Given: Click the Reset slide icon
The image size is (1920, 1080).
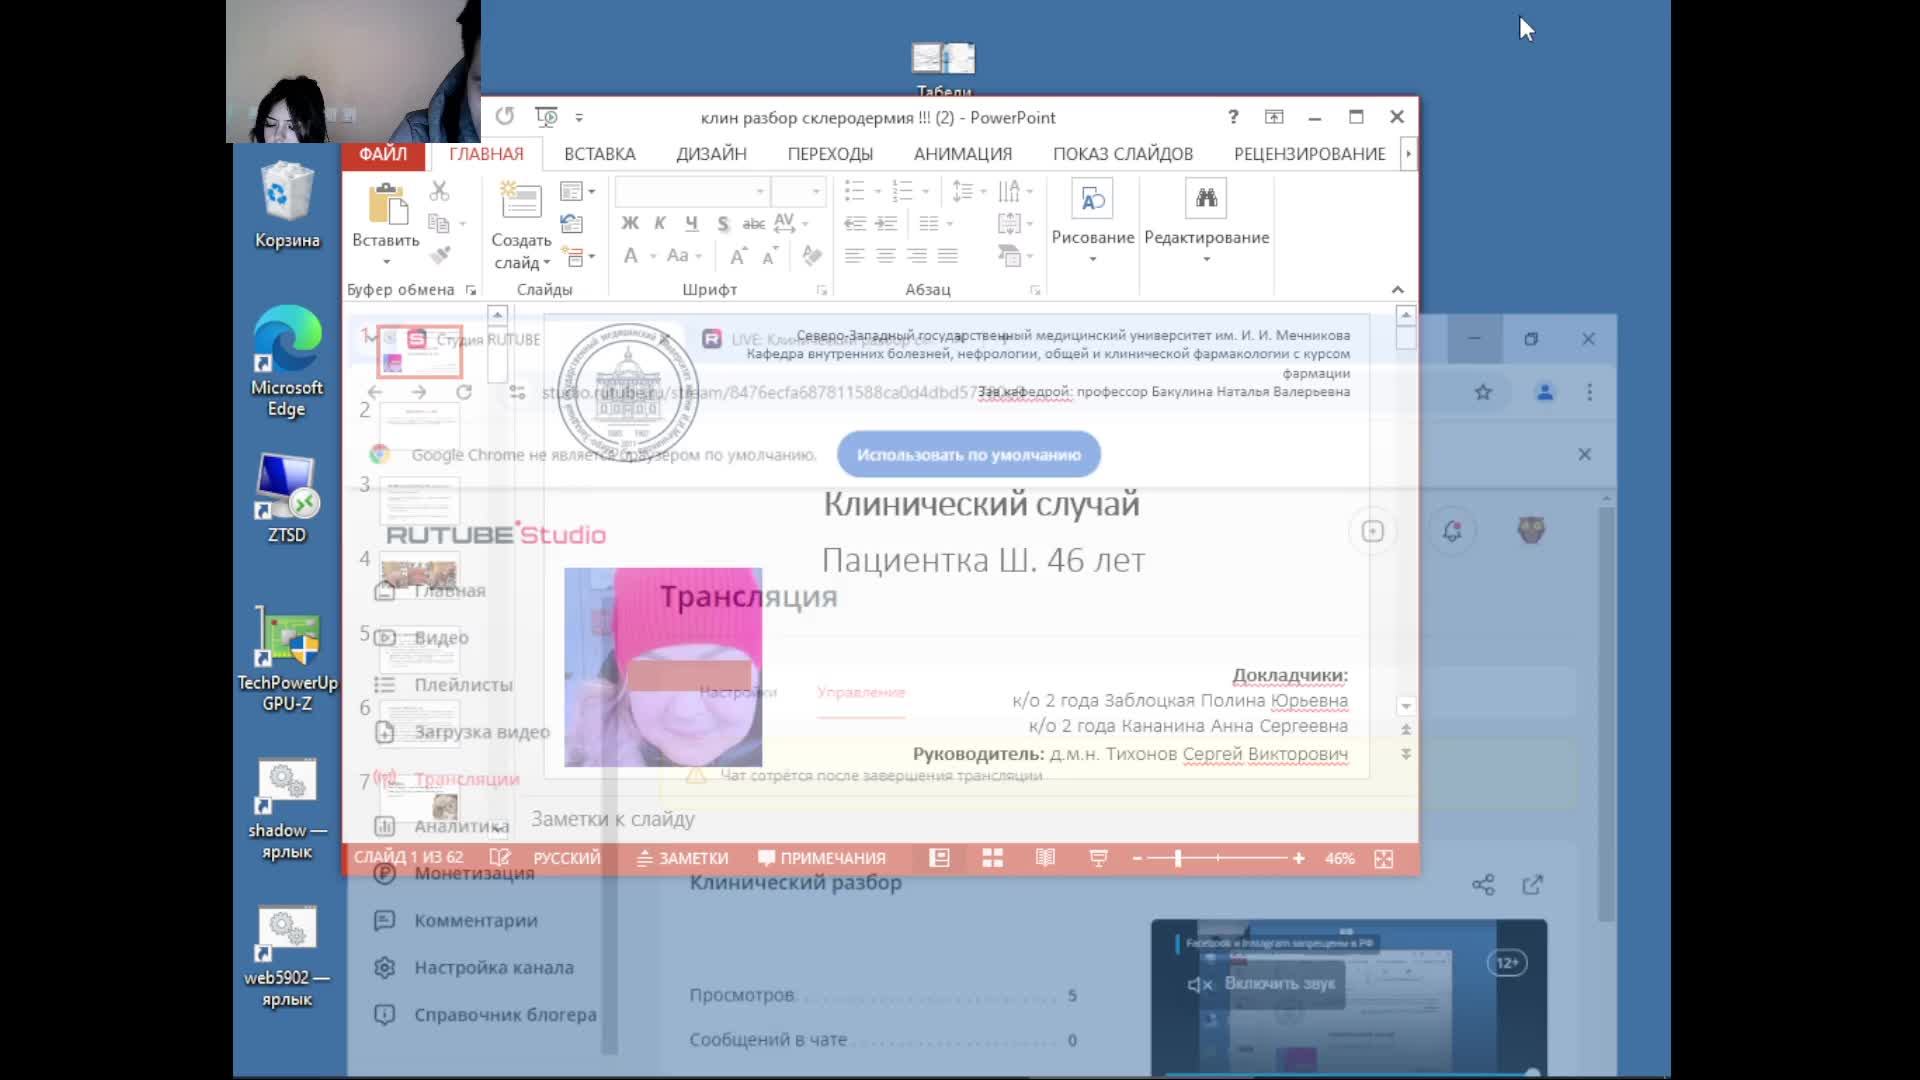Looking at the screenshot, I should (572, 224).
